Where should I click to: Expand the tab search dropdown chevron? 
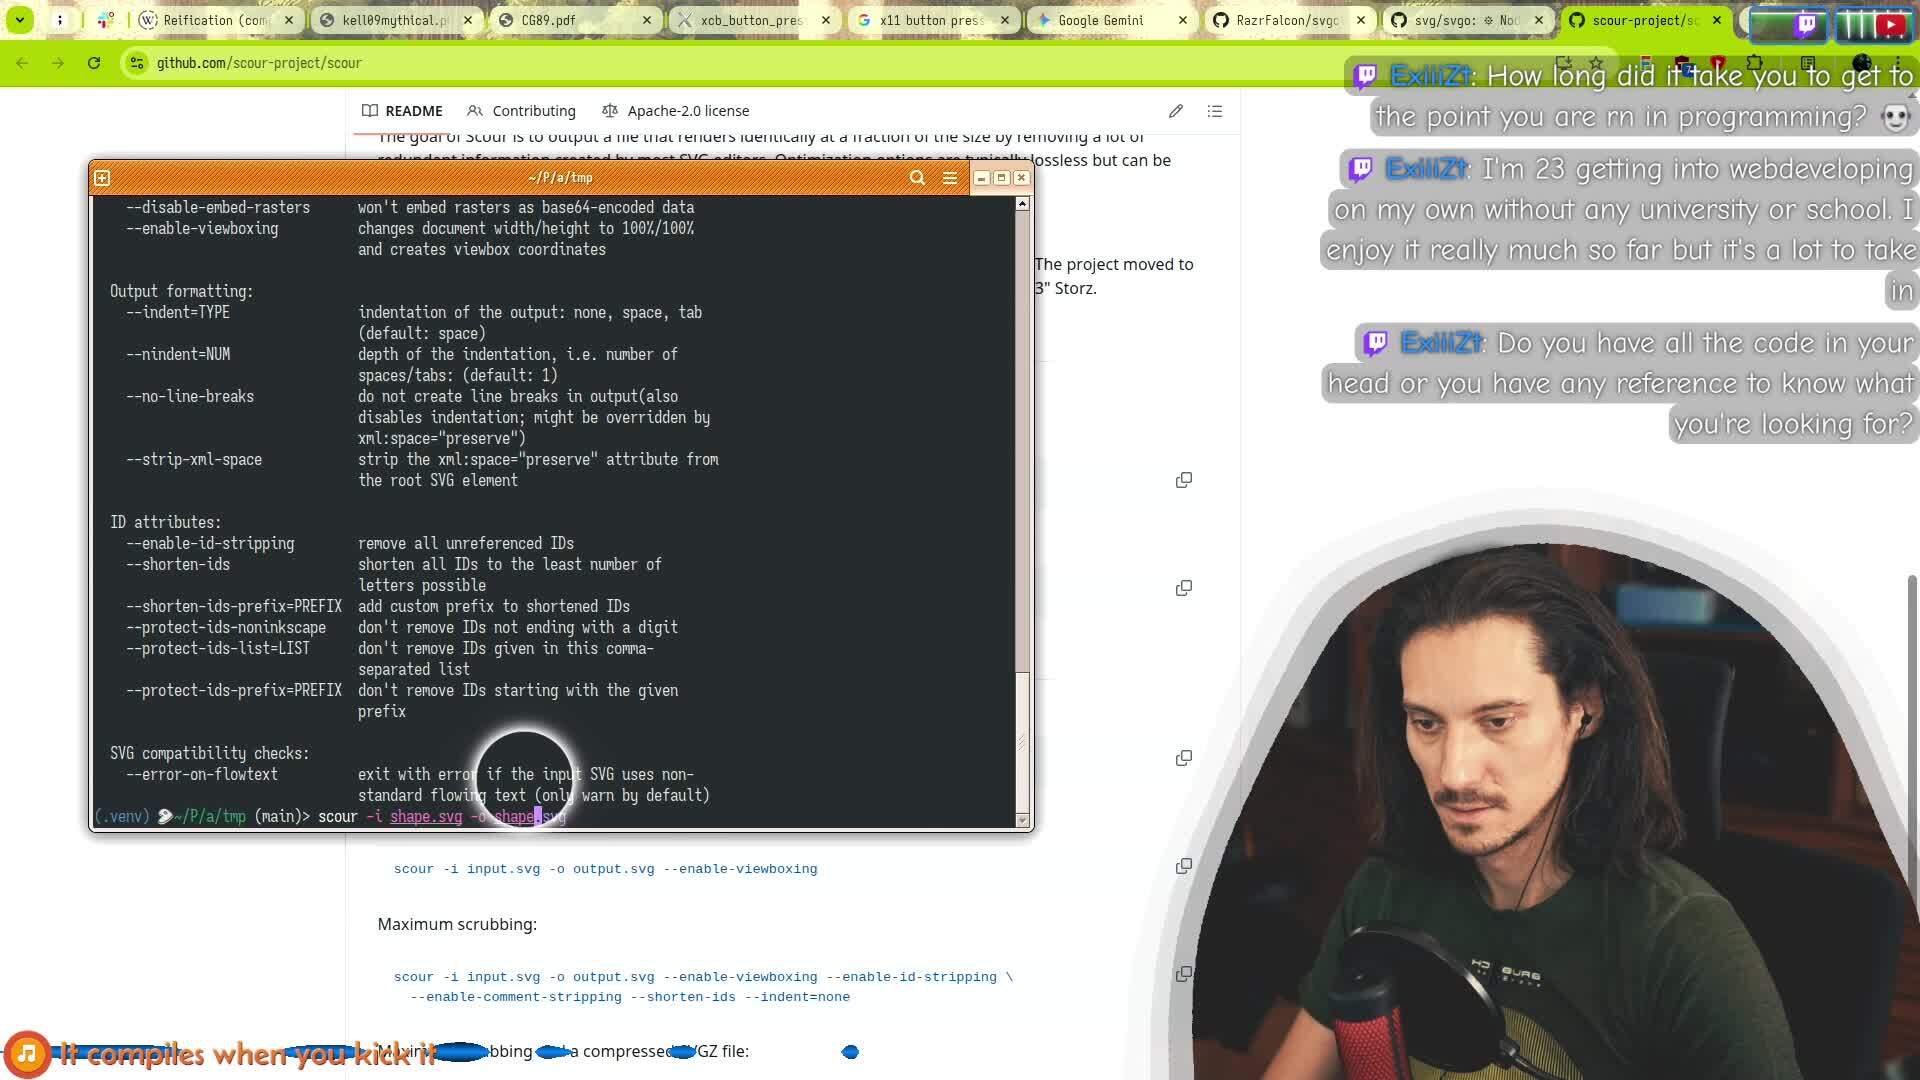coord(19,20)
